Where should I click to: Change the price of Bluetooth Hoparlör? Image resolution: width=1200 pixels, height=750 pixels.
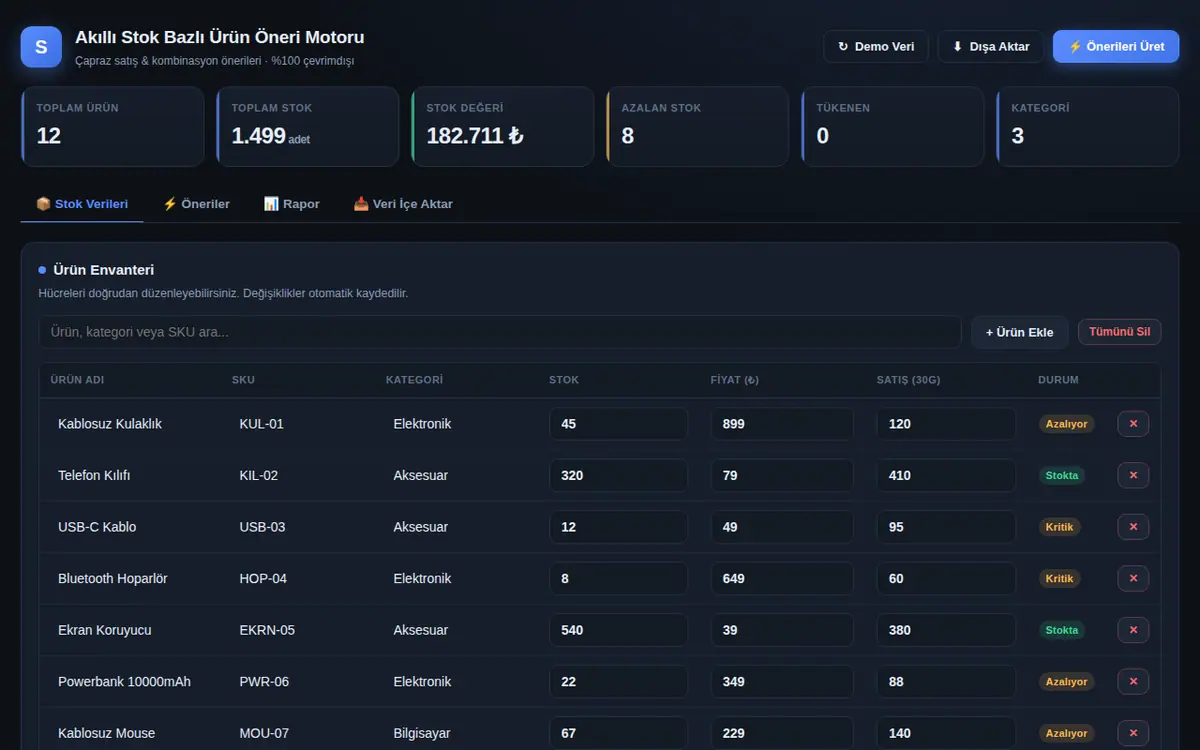pyautogui.click(x=782, y=578)
